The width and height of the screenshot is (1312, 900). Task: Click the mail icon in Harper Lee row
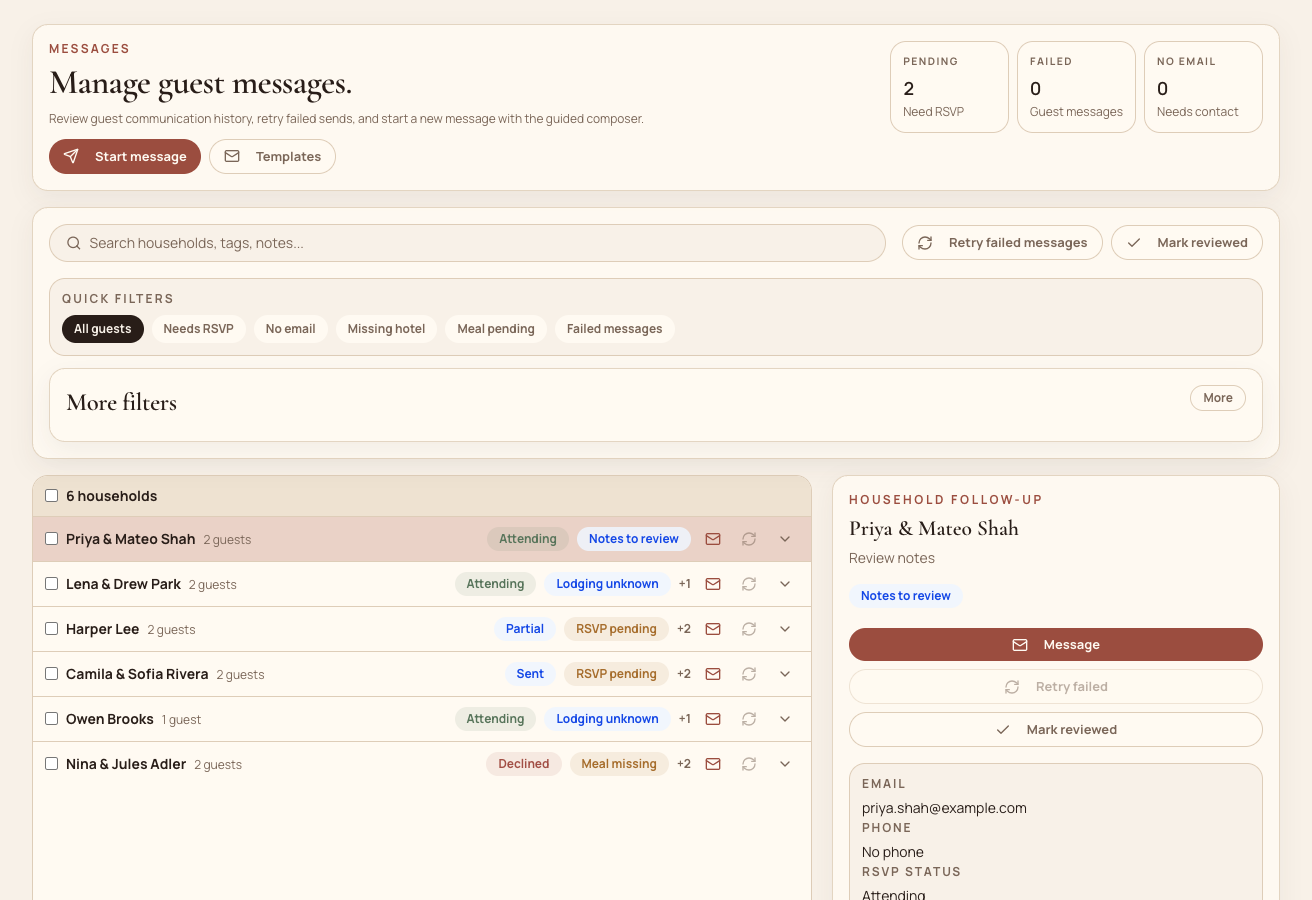click(x=713, y=629)
